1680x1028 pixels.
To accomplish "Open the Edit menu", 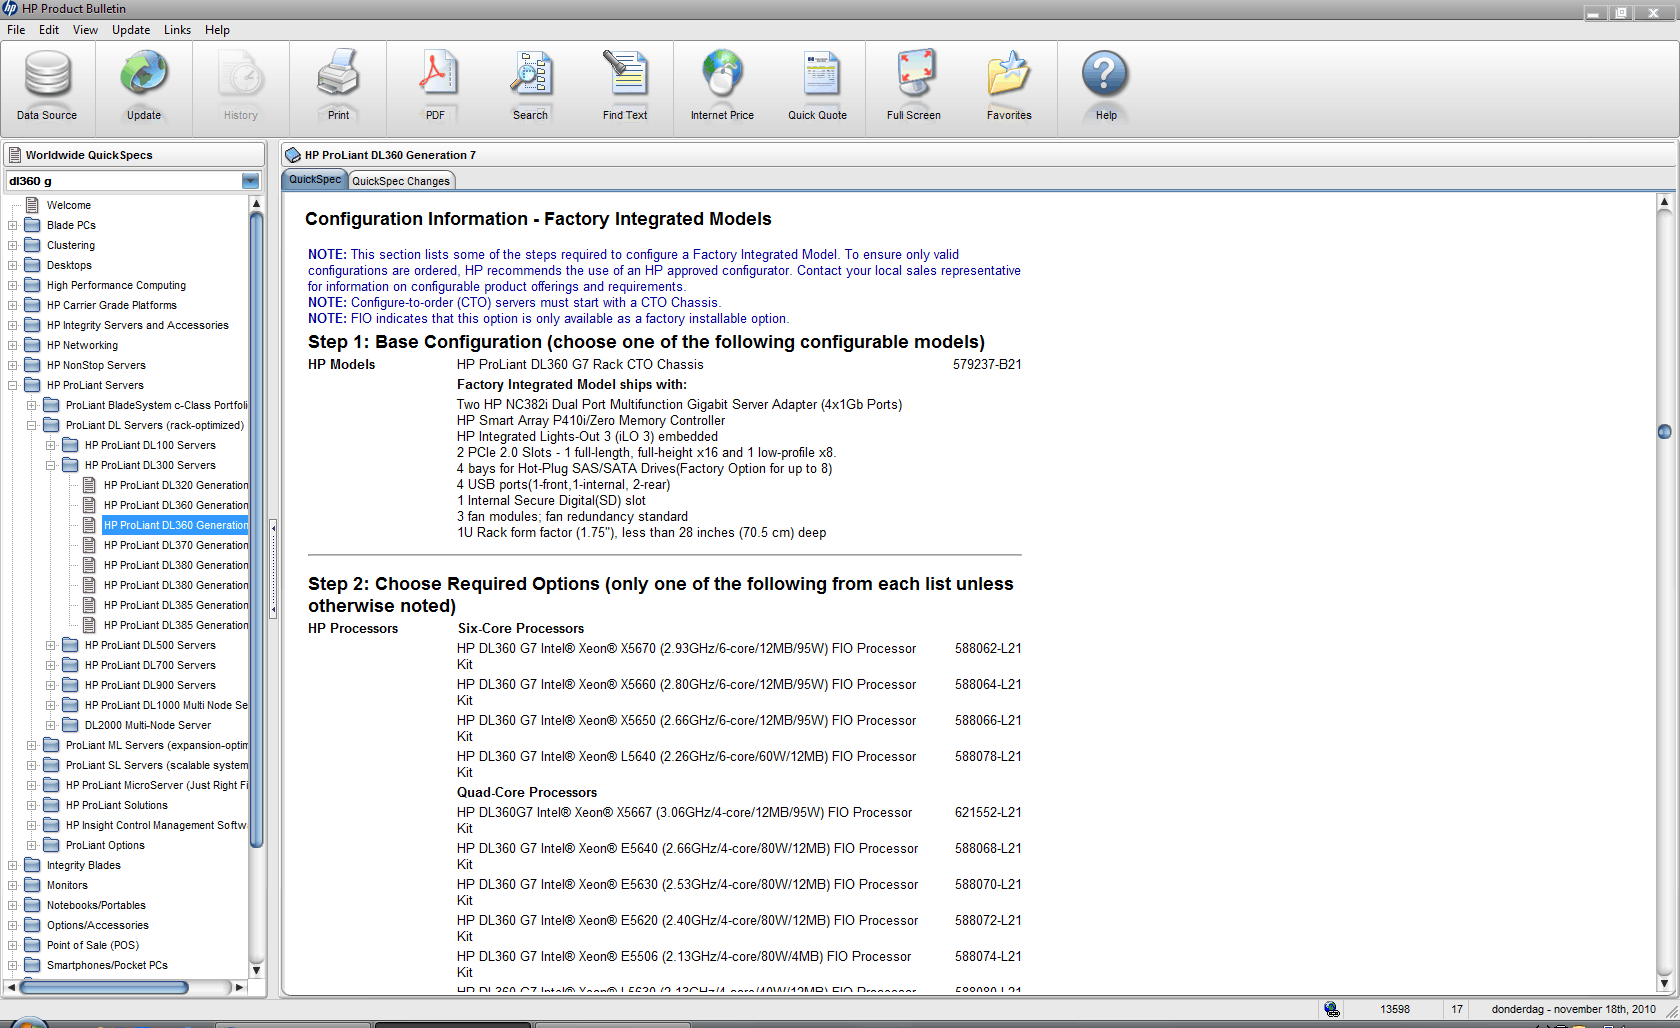I will pos(49,30).
